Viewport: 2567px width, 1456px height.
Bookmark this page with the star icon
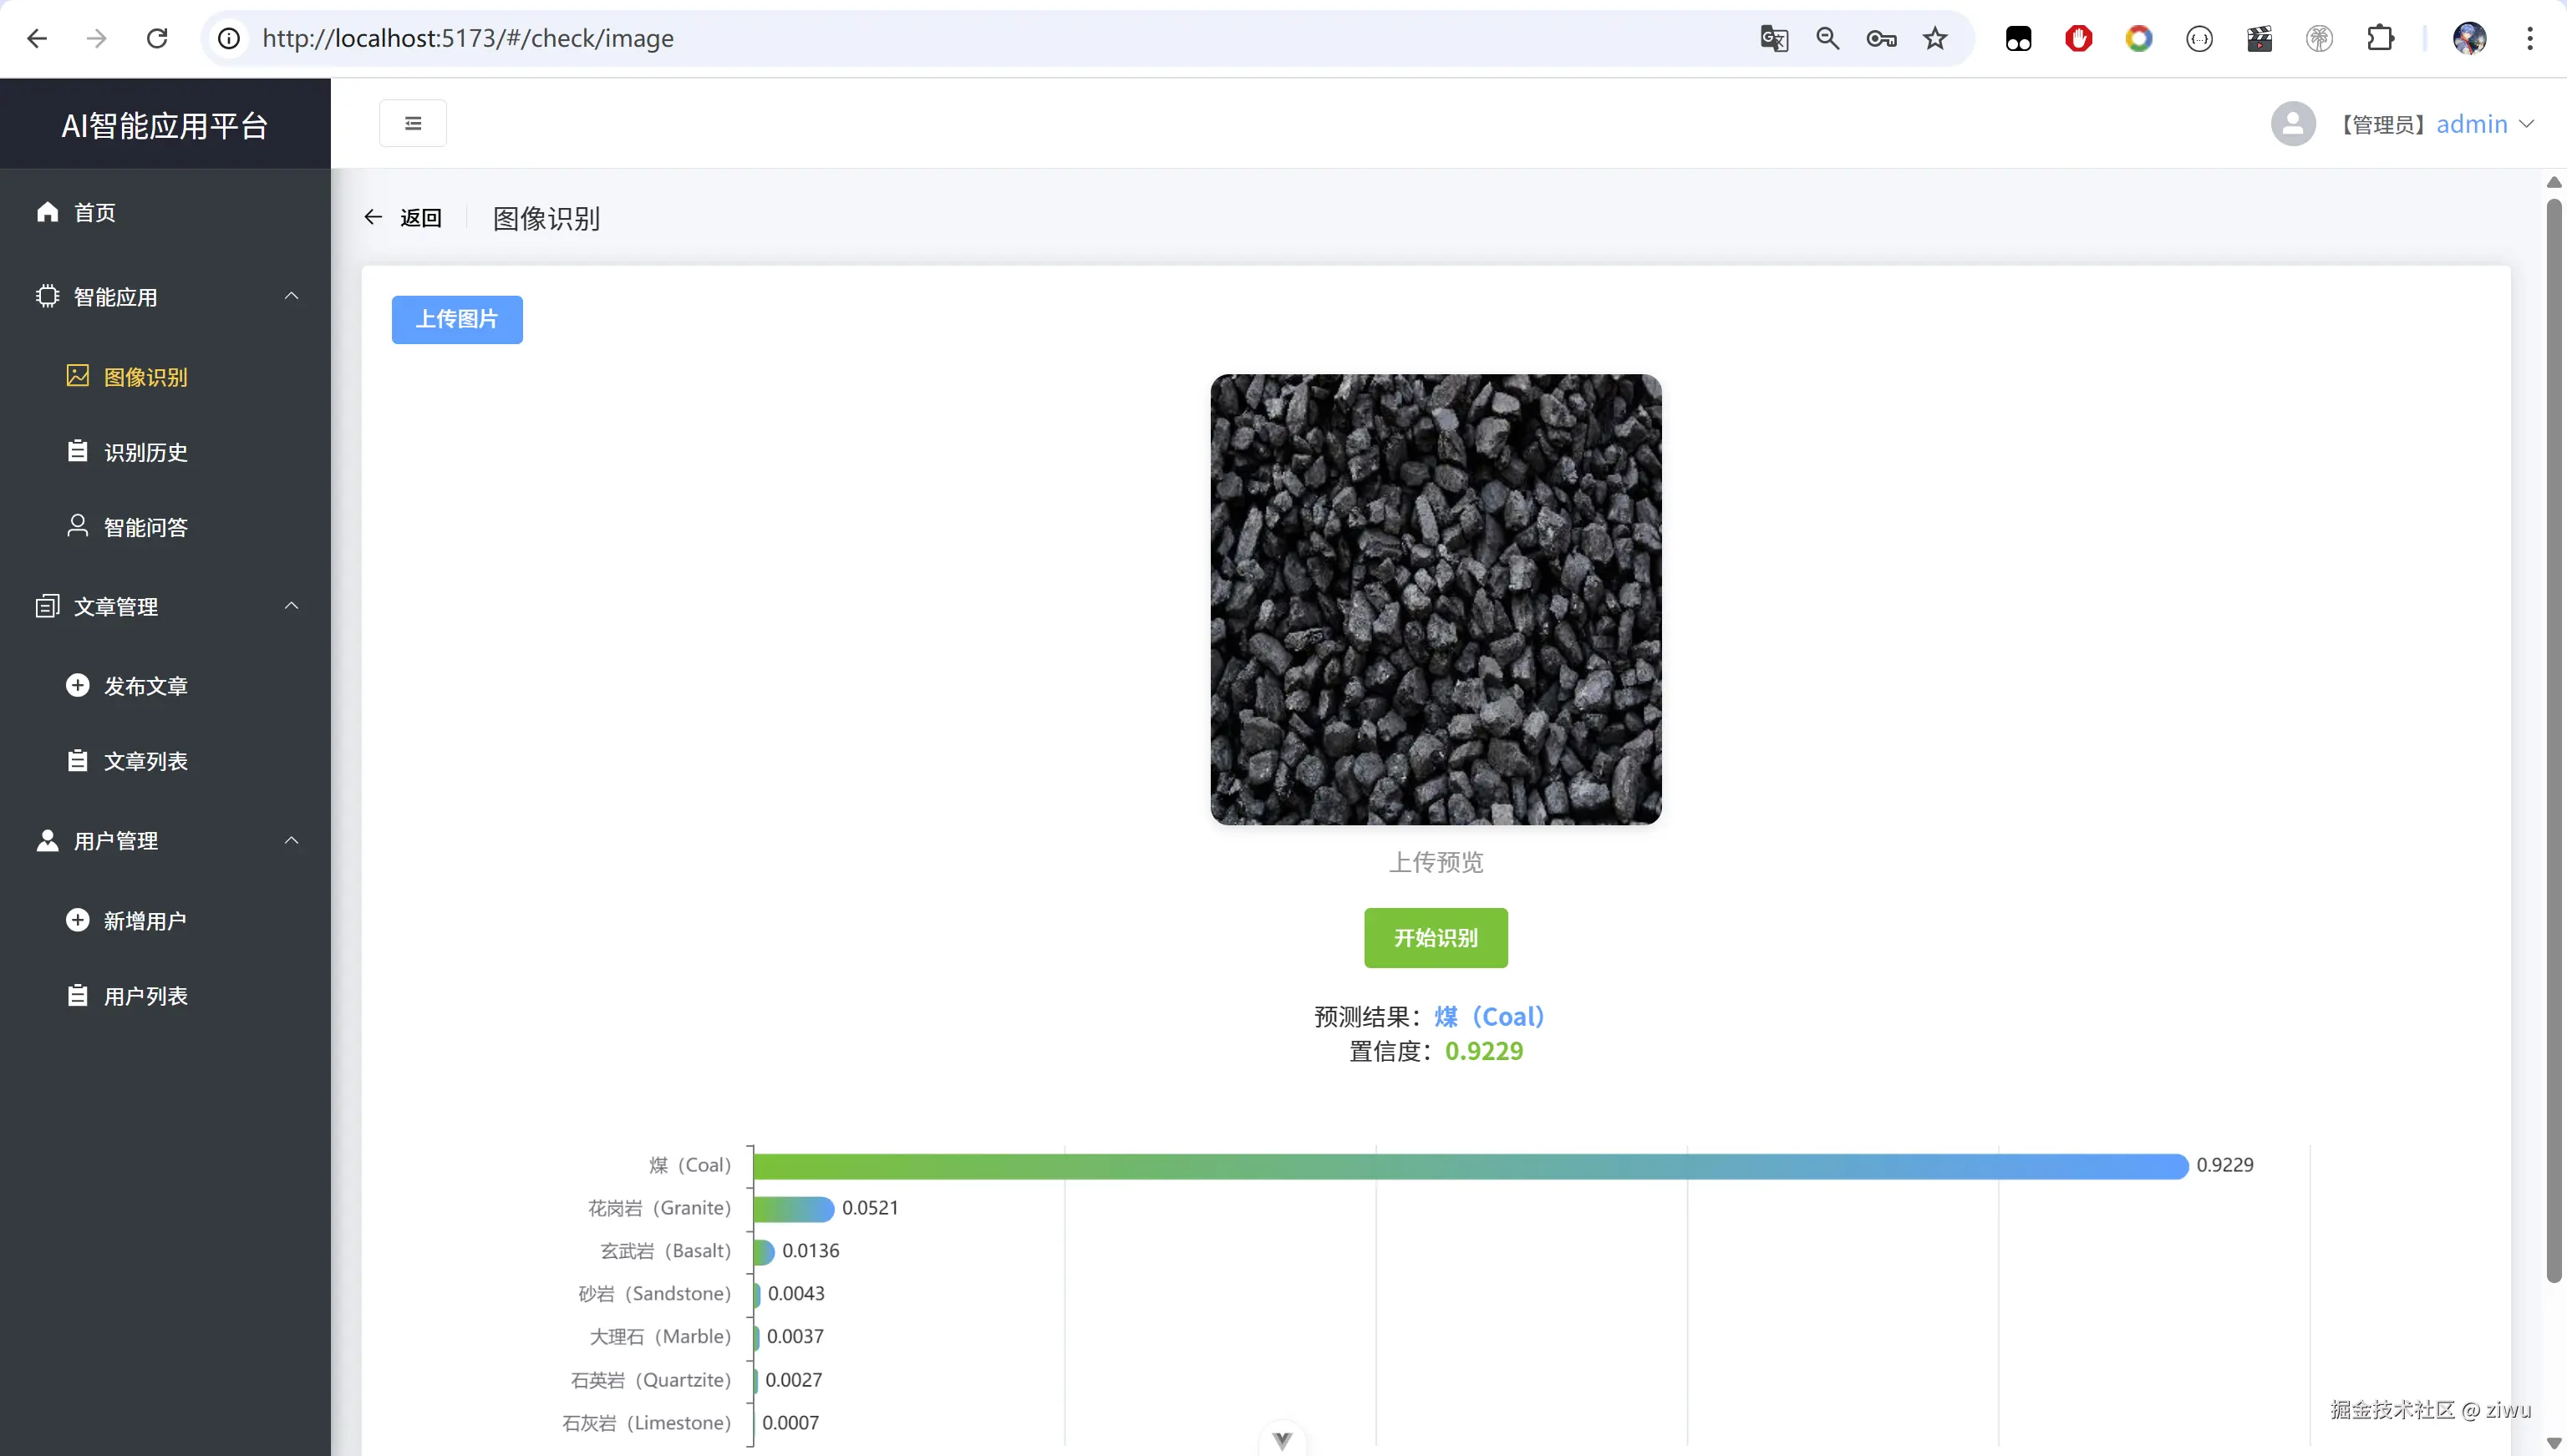(1935, 38)
